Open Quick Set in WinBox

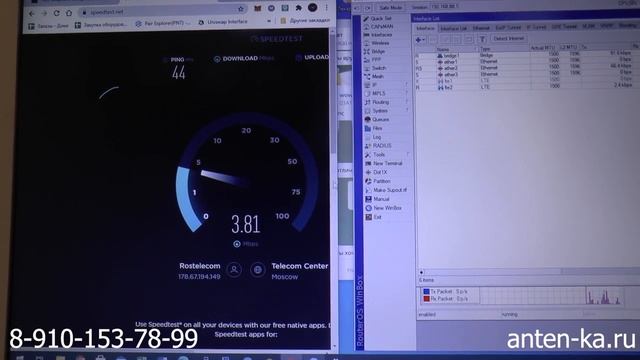click(x=377, y=19)
